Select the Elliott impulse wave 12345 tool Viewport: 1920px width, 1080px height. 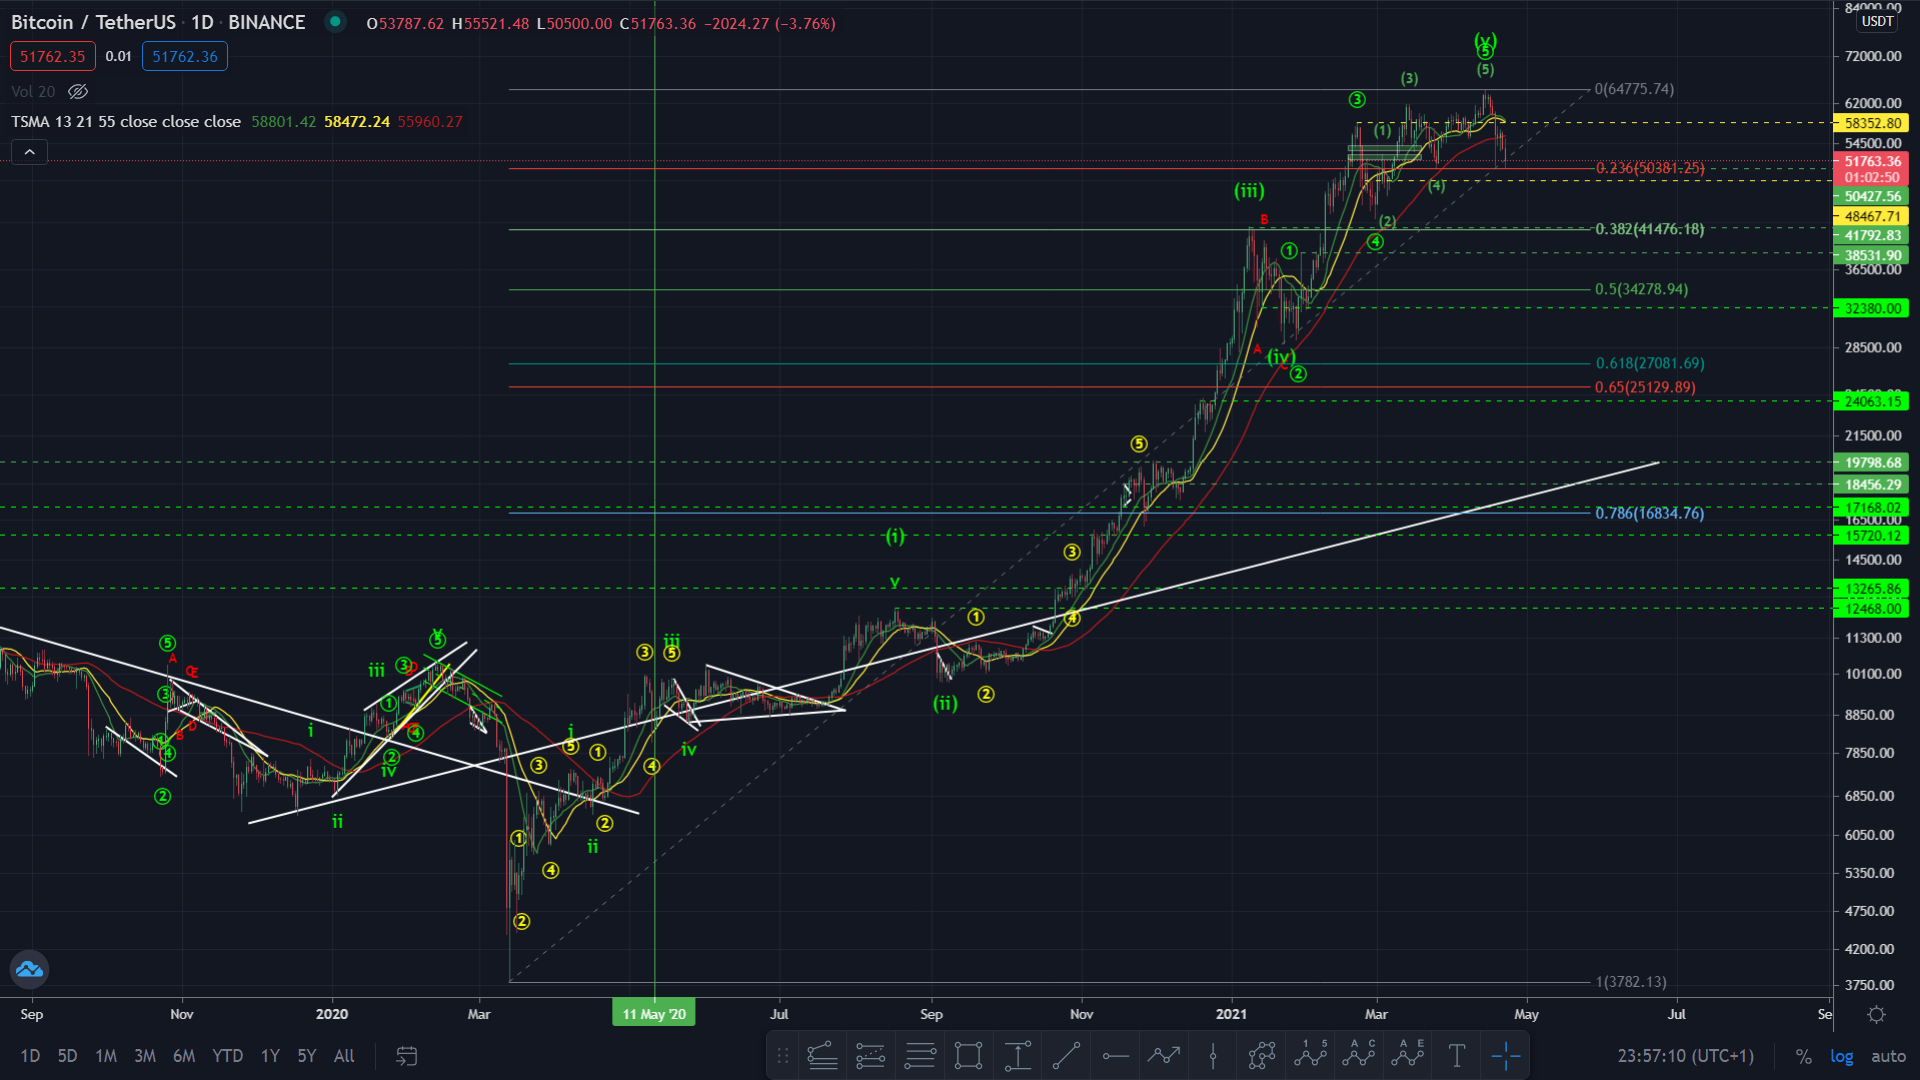coord(1310,1056)
